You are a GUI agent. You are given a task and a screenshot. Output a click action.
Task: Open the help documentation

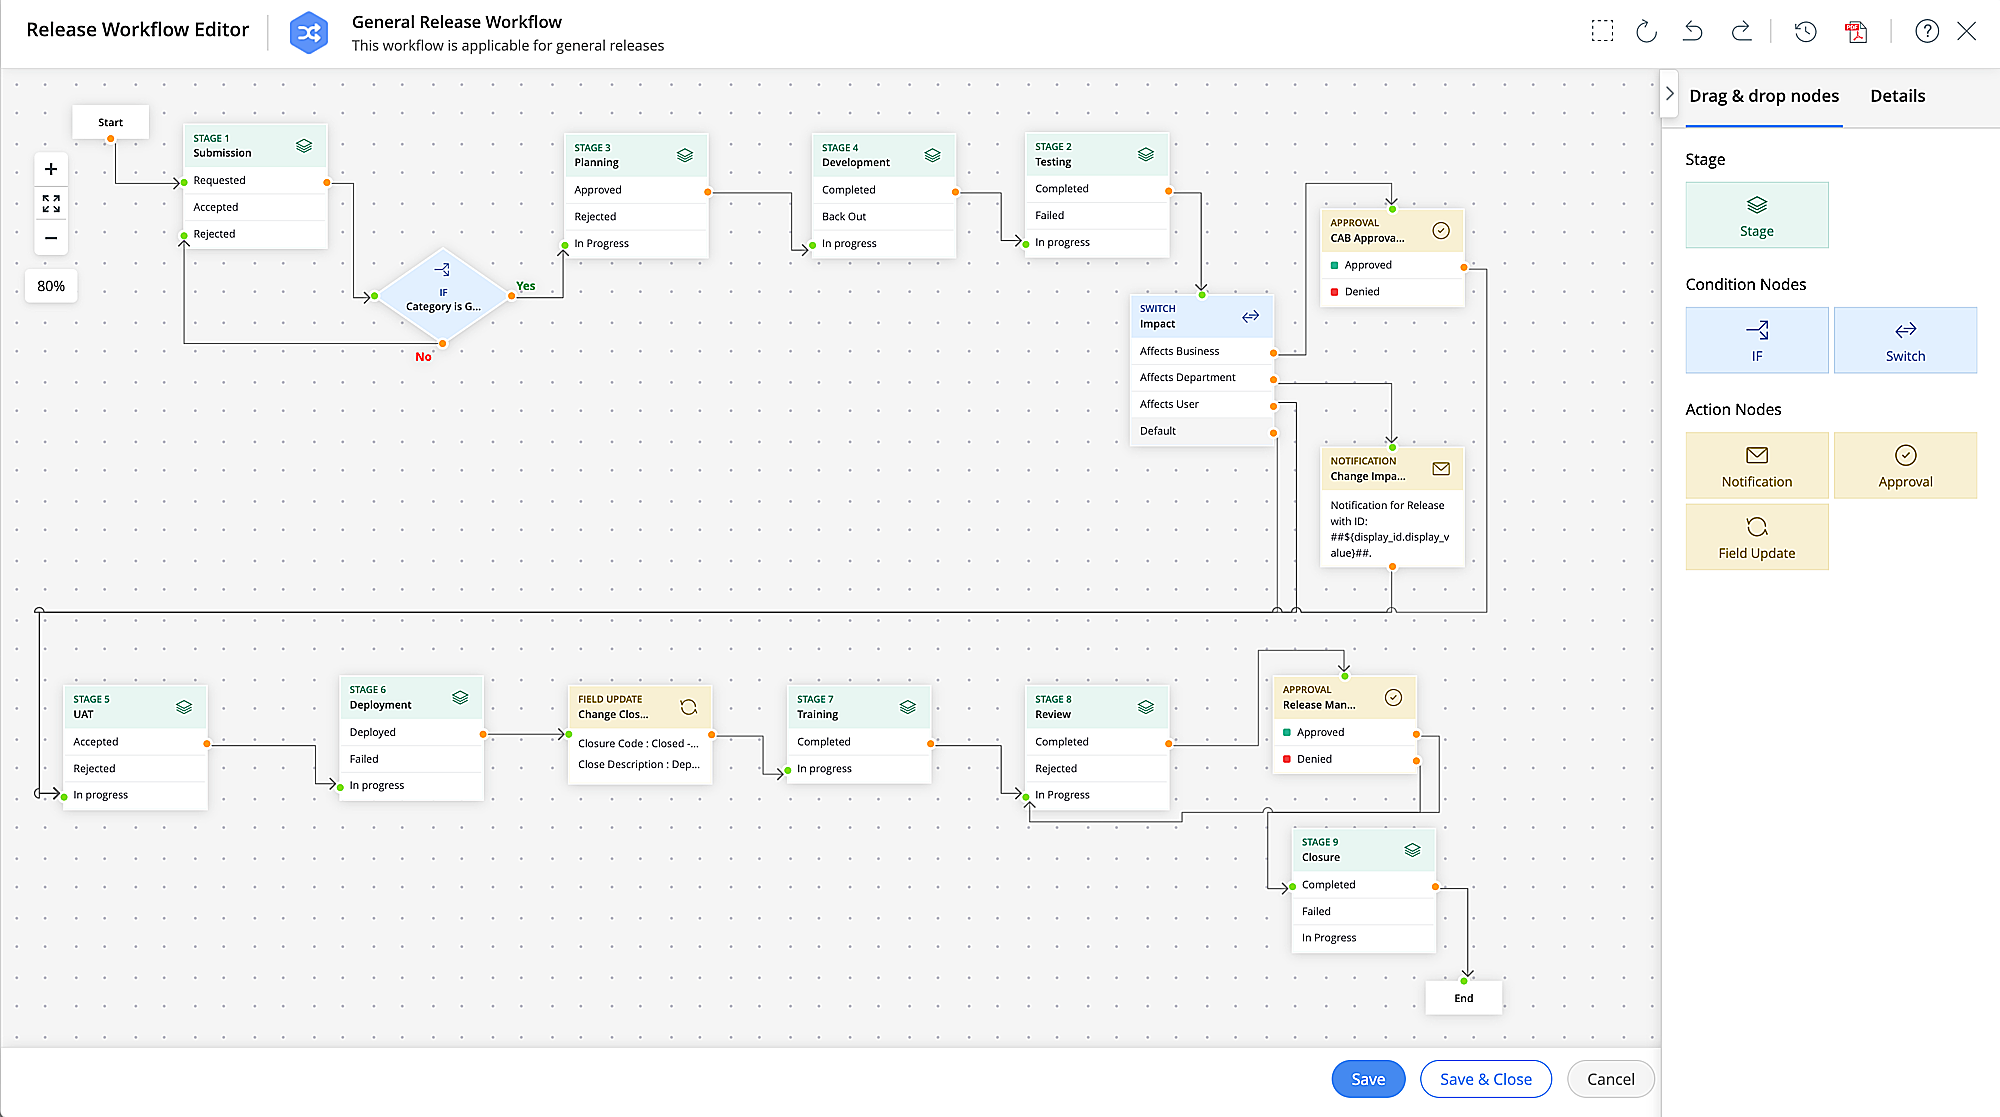pyautogui.click(x=1927, y=31)
